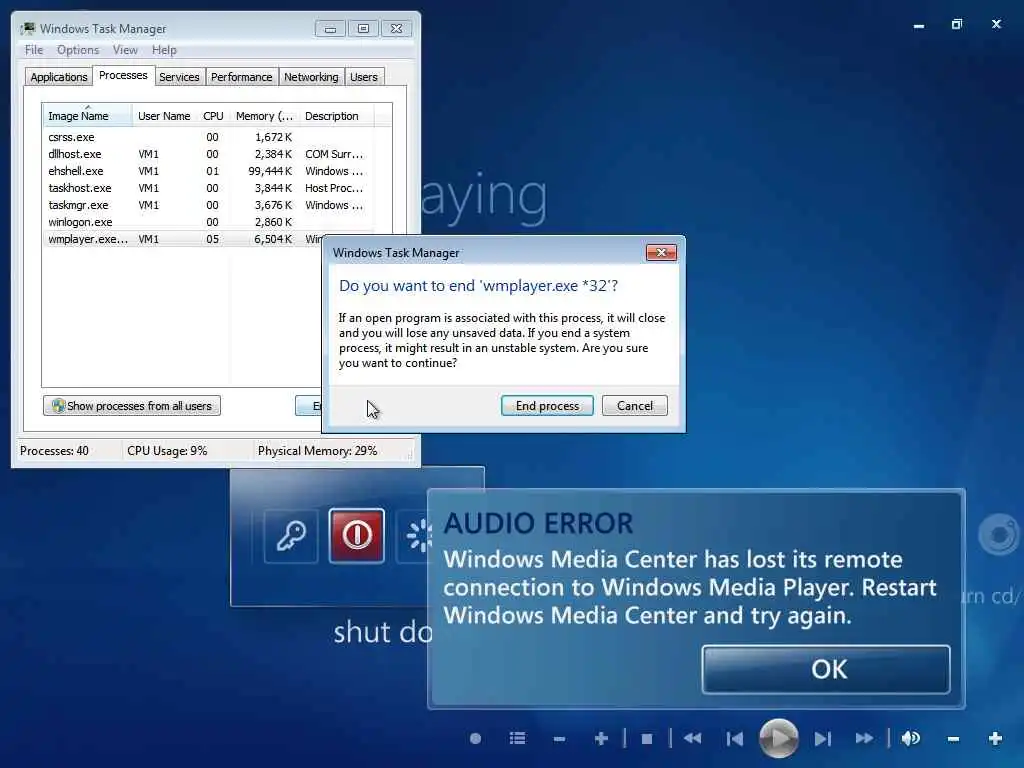Click channel up plus in transport bar
Screen dimensions: 1024x768
click(x=601, y=739)
